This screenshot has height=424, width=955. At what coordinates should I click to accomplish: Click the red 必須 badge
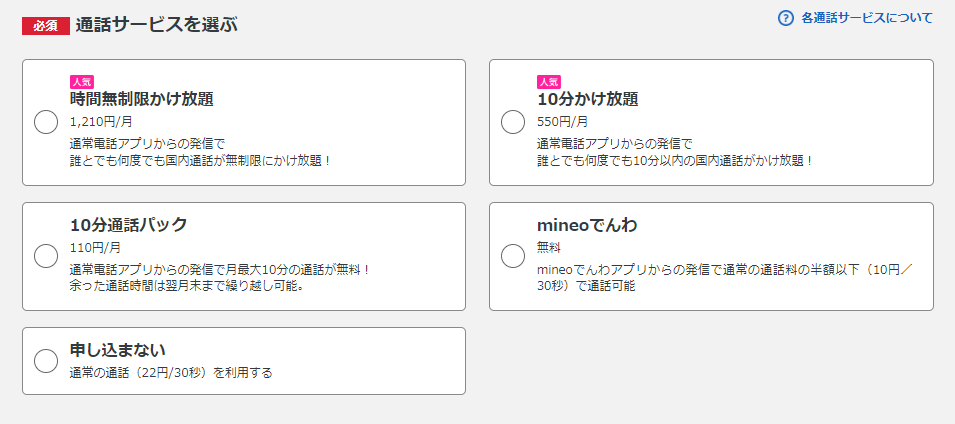pos(45,25)
